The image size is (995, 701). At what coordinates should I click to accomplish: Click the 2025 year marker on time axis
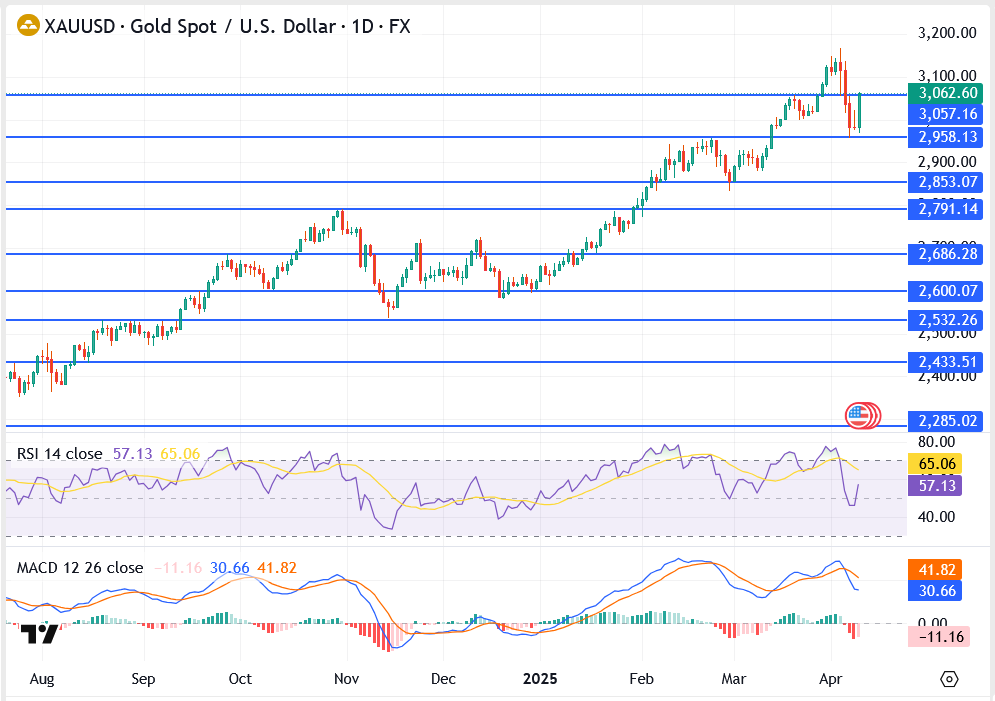[541, 678]
